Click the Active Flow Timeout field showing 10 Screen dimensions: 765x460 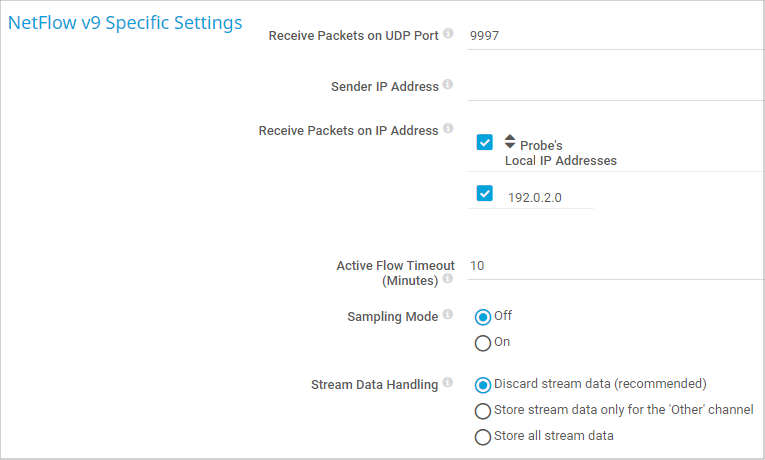[610, 266]
